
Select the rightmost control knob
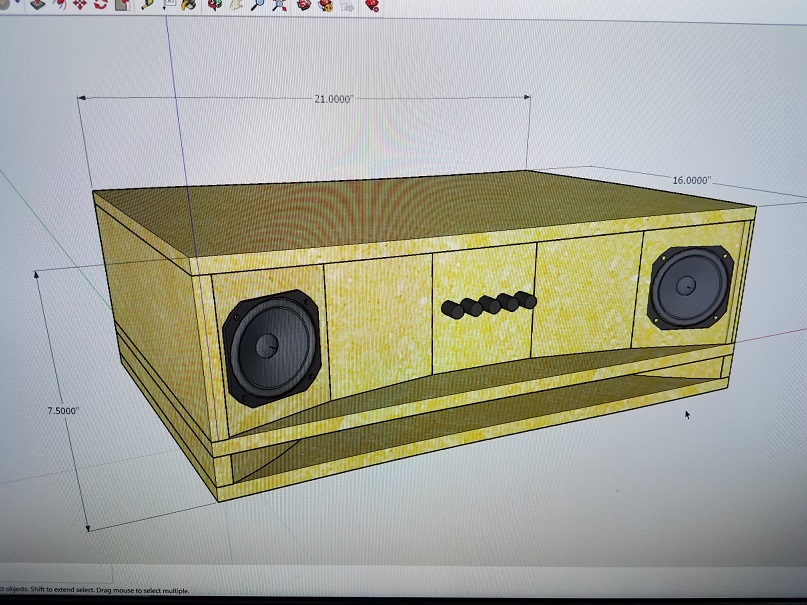(525, 300)
